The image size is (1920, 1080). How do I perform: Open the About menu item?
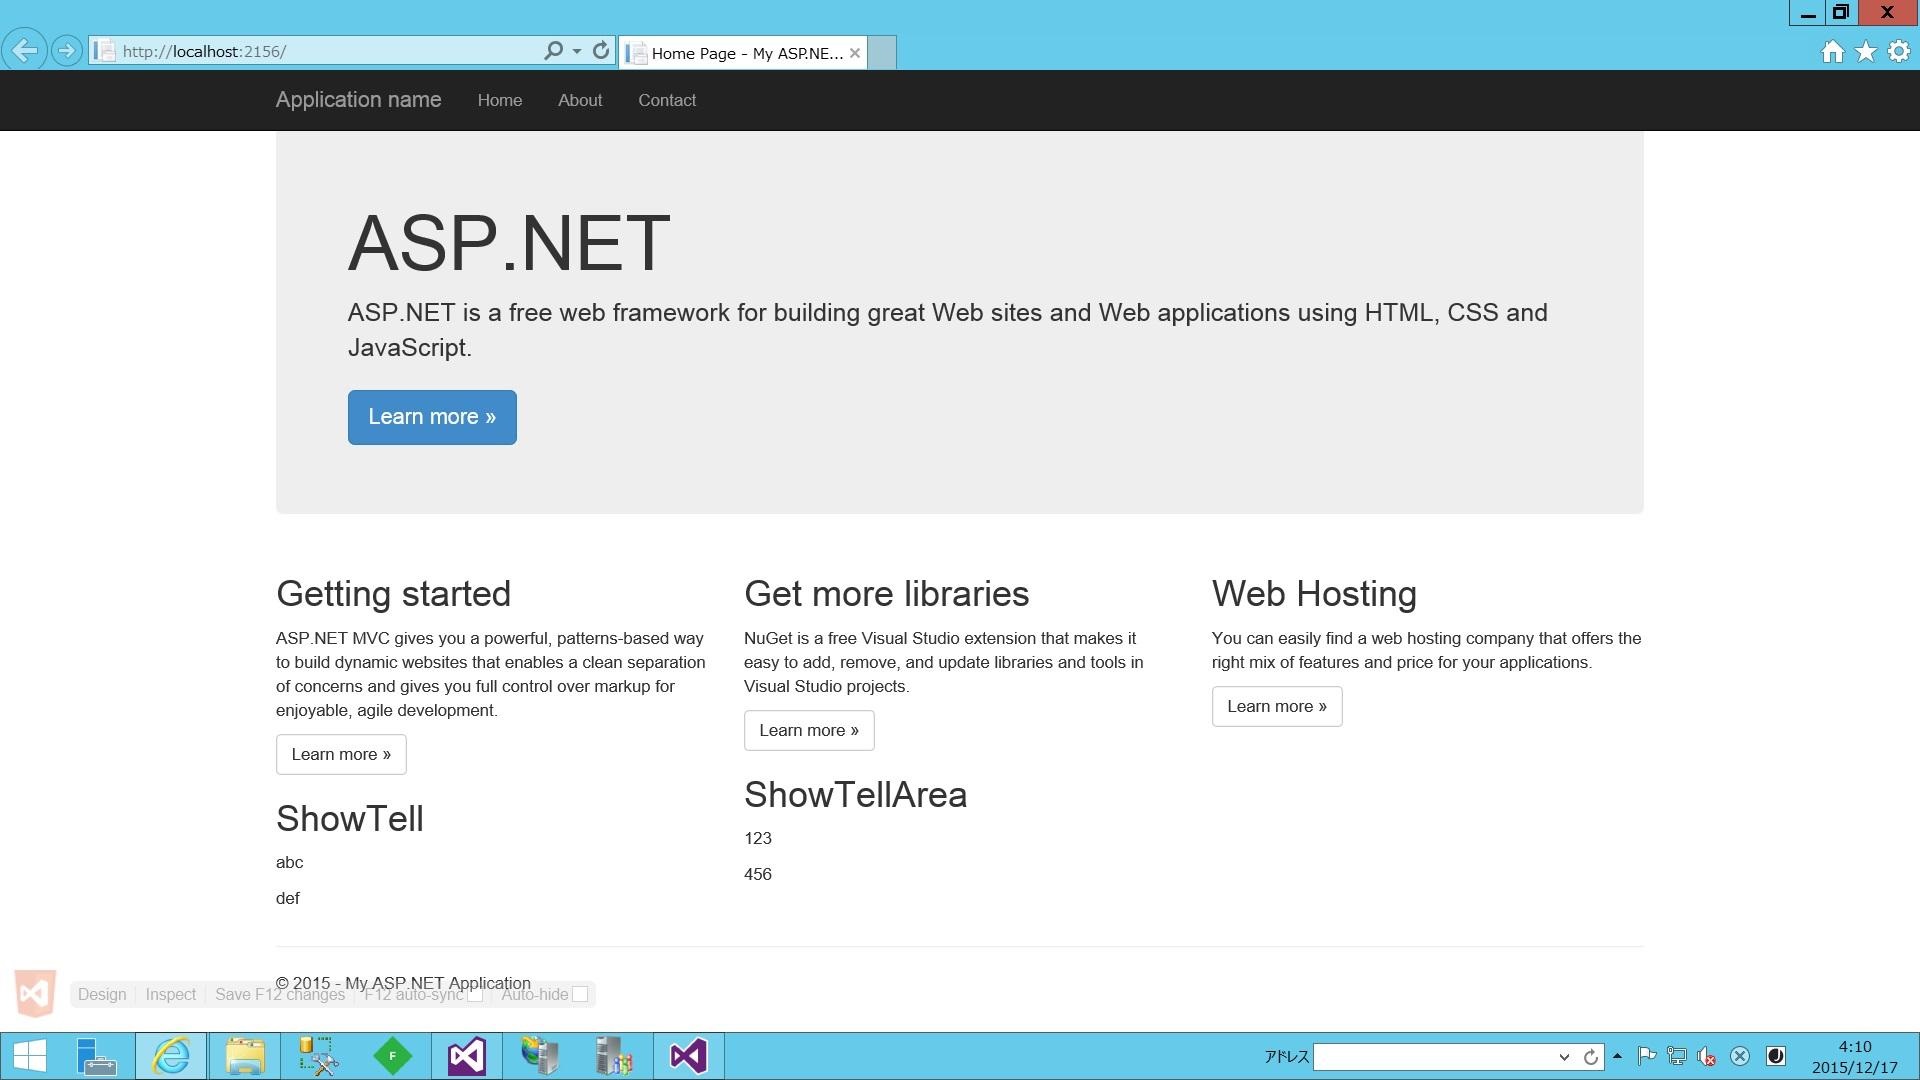click(580, 100)
